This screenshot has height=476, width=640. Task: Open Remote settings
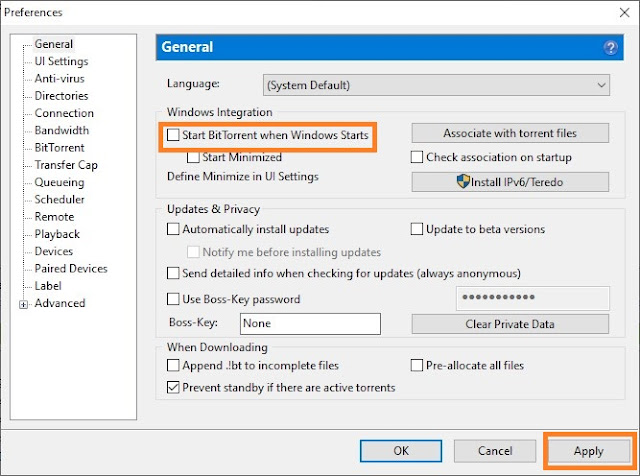[54, 217]
